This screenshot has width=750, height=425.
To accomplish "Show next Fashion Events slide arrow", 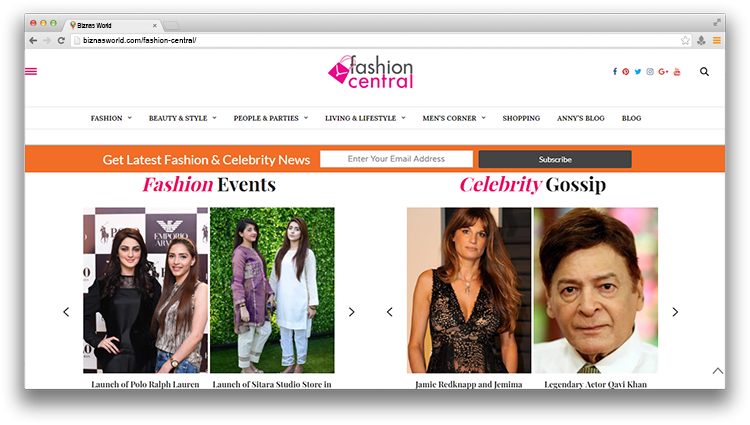I will tap(352, 312).
